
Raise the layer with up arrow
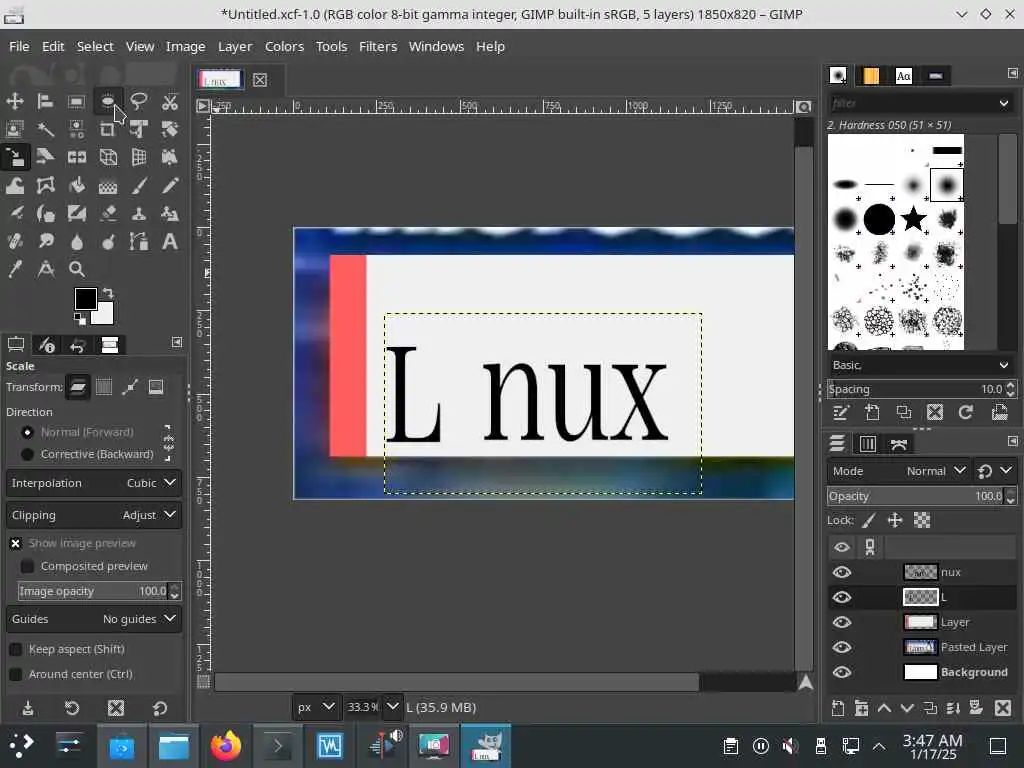[884, 708]
